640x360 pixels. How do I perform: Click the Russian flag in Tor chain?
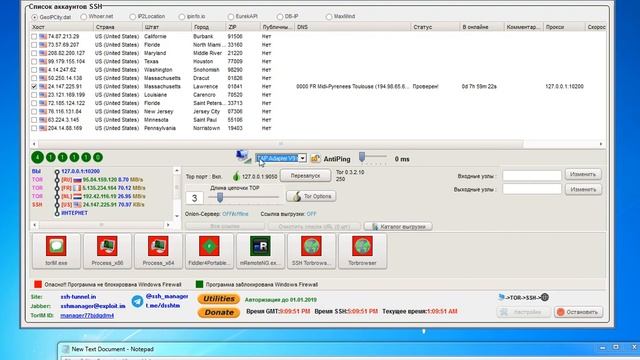pyautogui.click(x=77, y=180)
